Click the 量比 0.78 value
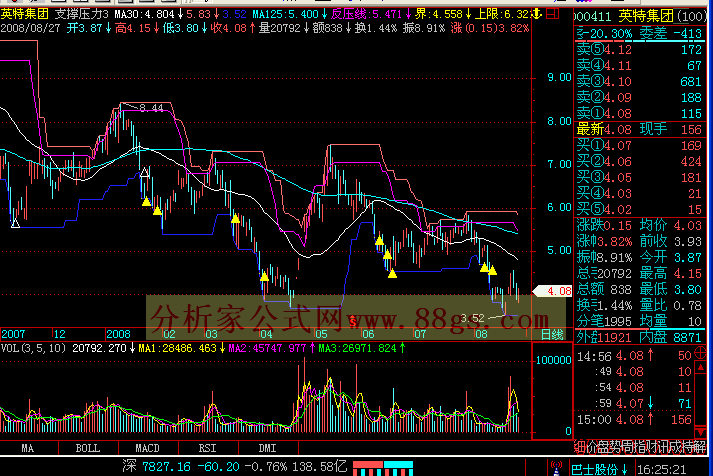This screenshot has width=713, height=476. point(689,306)
